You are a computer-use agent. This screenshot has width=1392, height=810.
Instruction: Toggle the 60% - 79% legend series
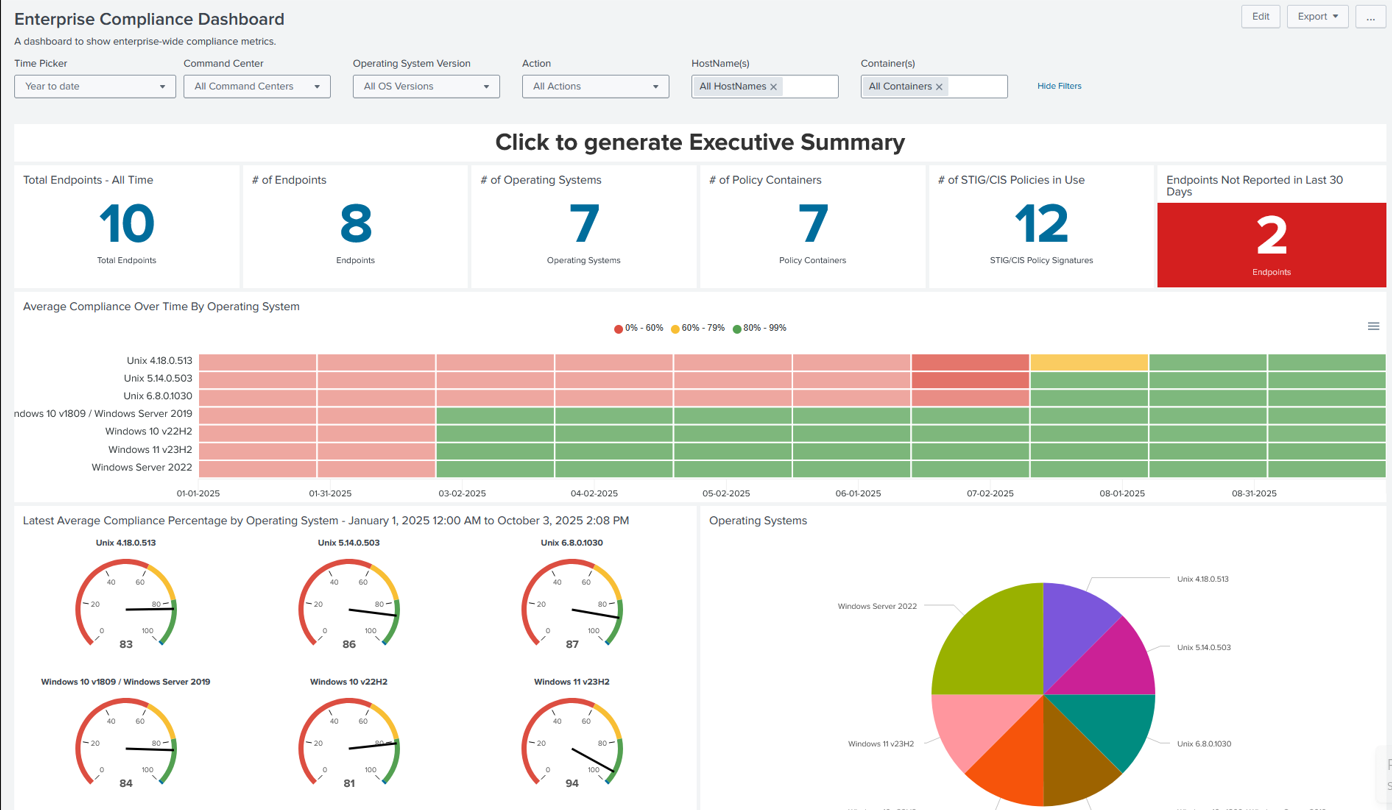(698, 328)
